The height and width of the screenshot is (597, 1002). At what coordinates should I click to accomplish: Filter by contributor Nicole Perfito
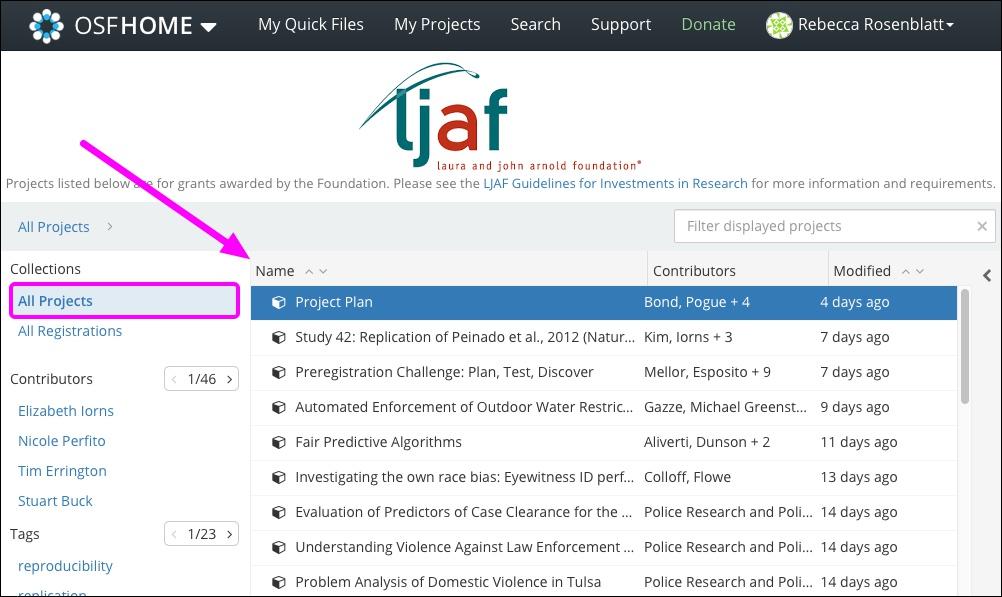point(62,441)
